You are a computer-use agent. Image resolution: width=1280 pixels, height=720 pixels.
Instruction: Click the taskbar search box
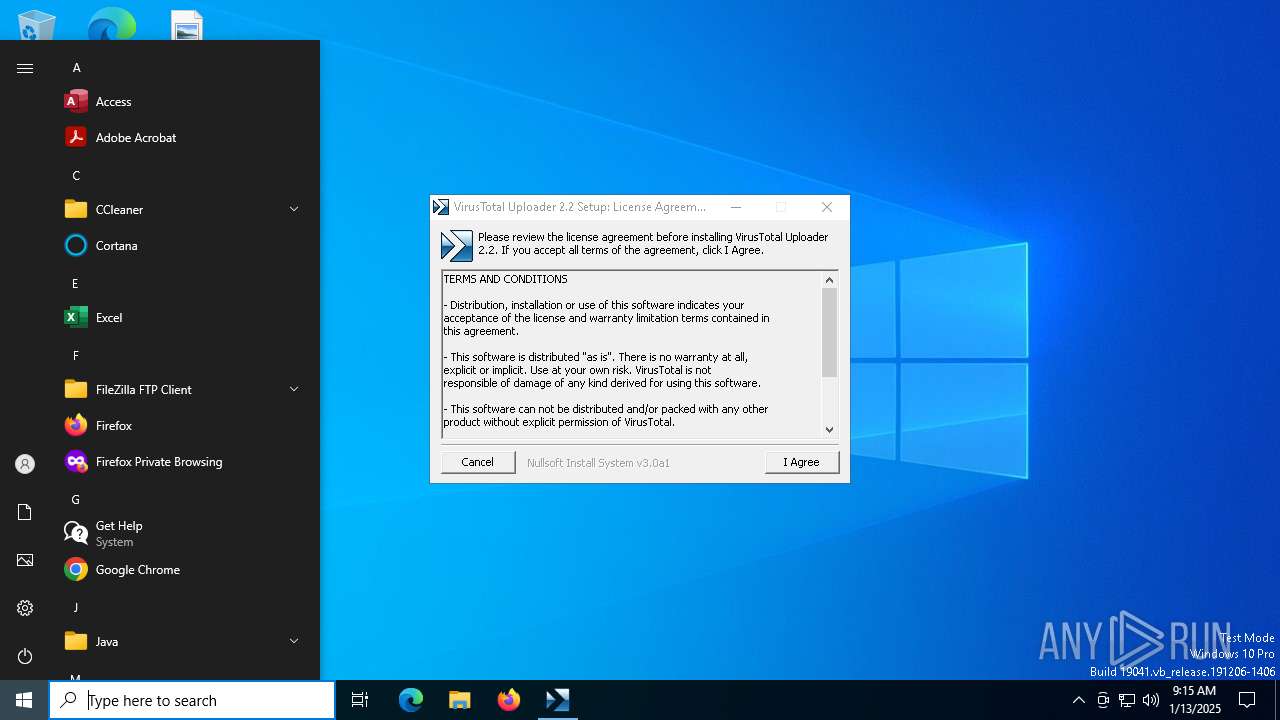pos(192,700)
